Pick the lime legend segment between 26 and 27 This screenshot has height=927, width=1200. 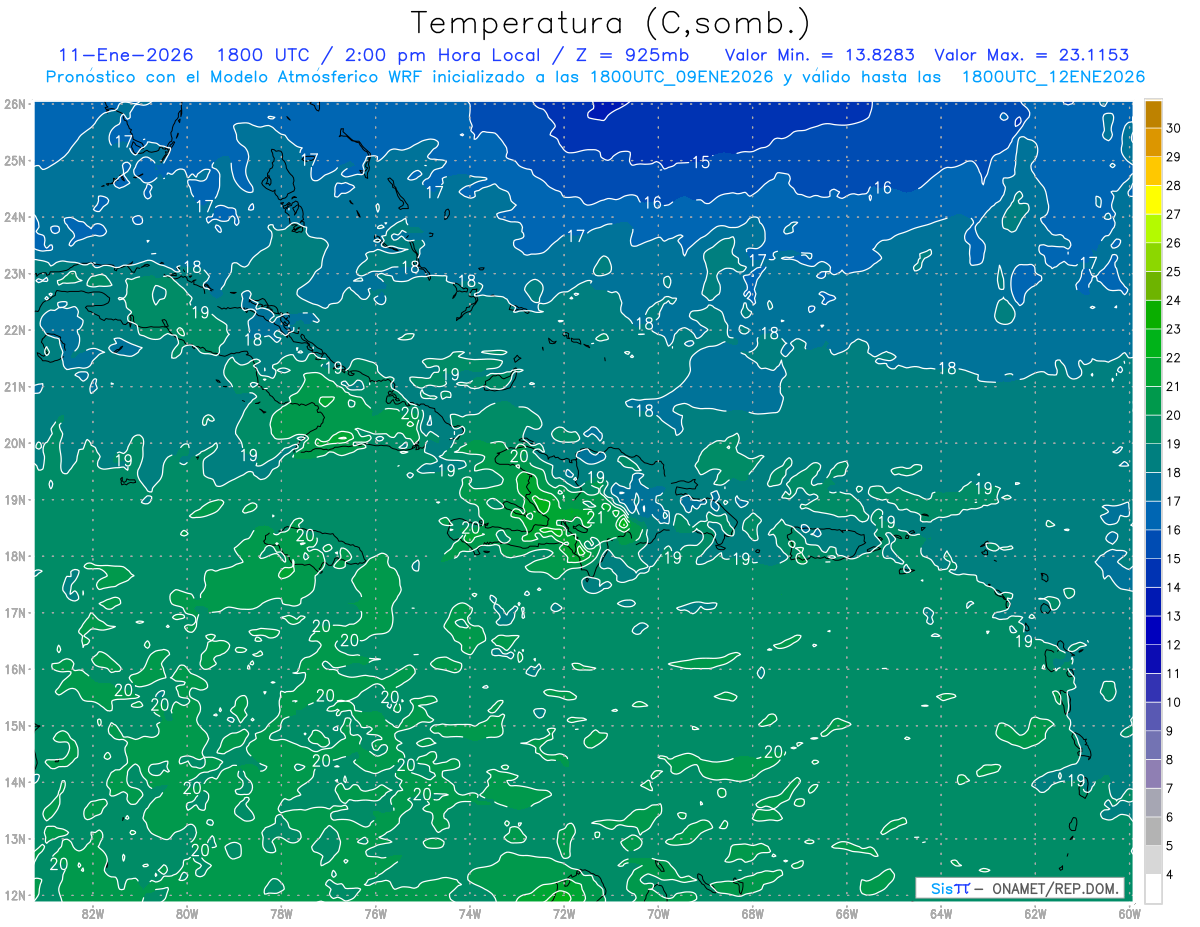[1154, 230]
